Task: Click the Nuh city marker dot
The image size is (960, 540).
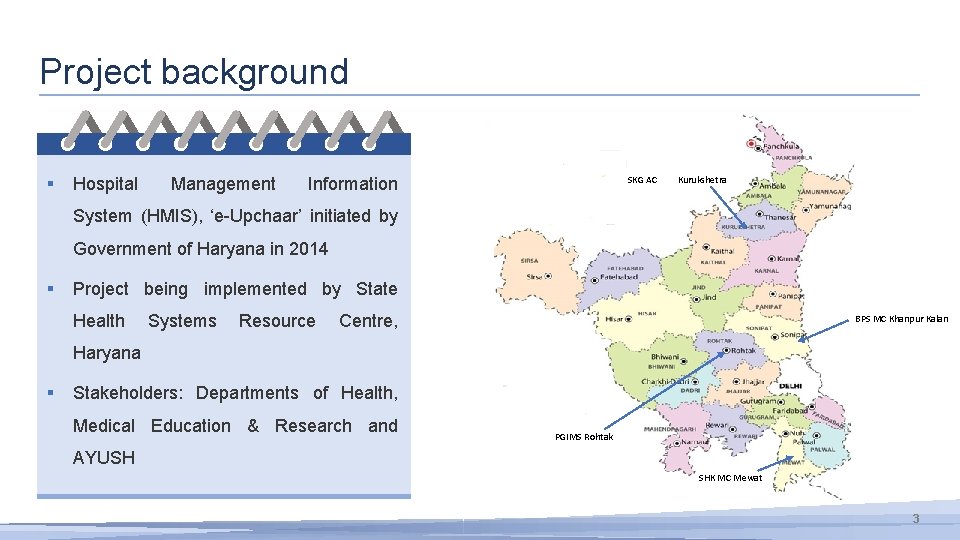Action: pos(786,433)
